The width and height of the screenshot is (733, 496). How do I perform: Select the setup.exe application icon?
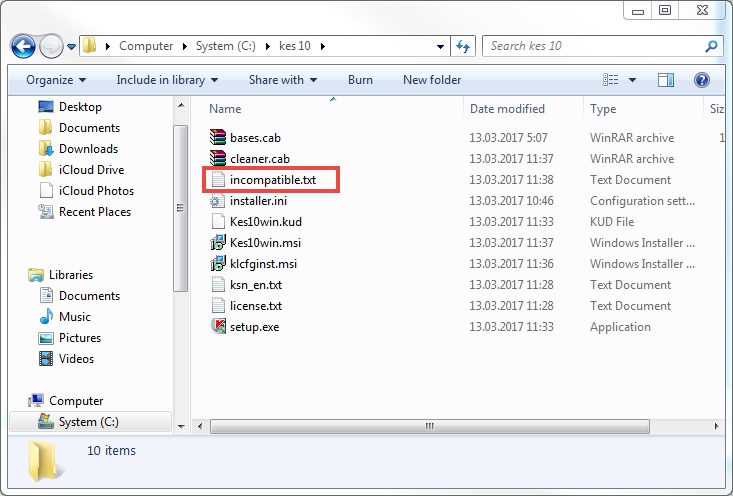click(218, 326)
